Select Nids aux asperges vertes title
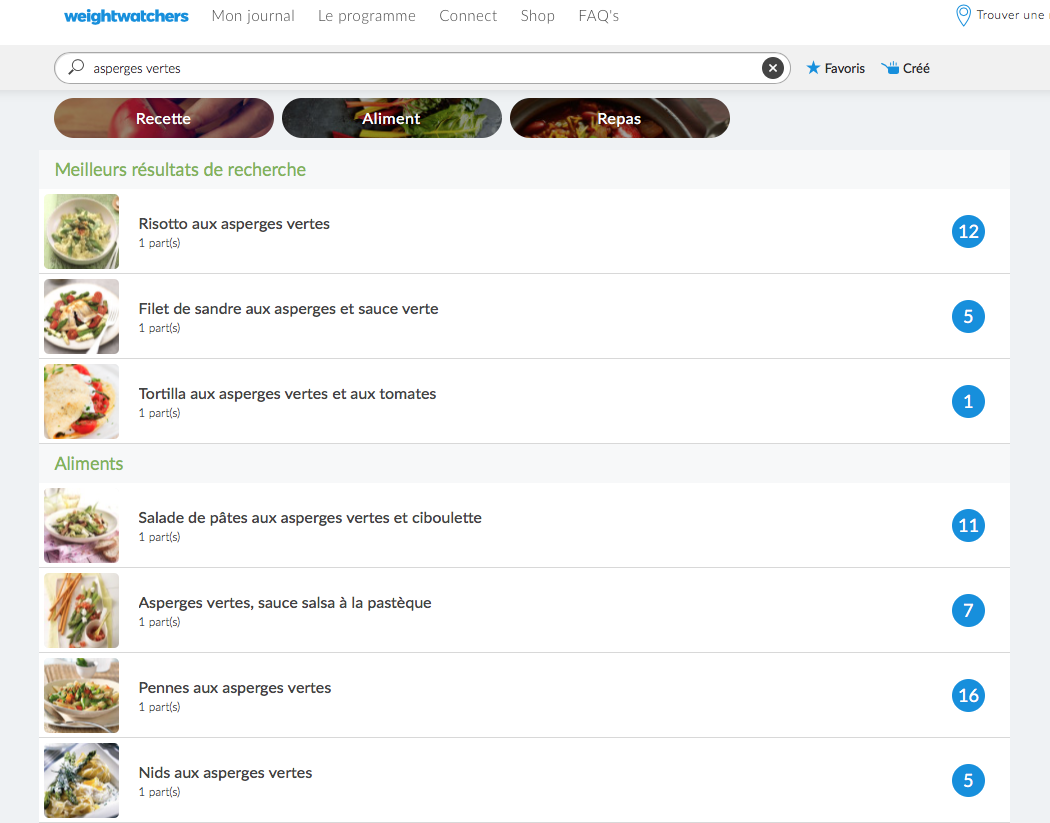 pos(225,773)
